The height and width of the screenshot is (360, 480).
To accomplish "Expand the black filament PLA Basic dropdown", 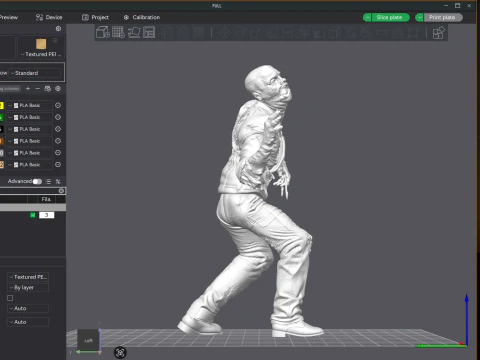I will click(x=29, y=129).
